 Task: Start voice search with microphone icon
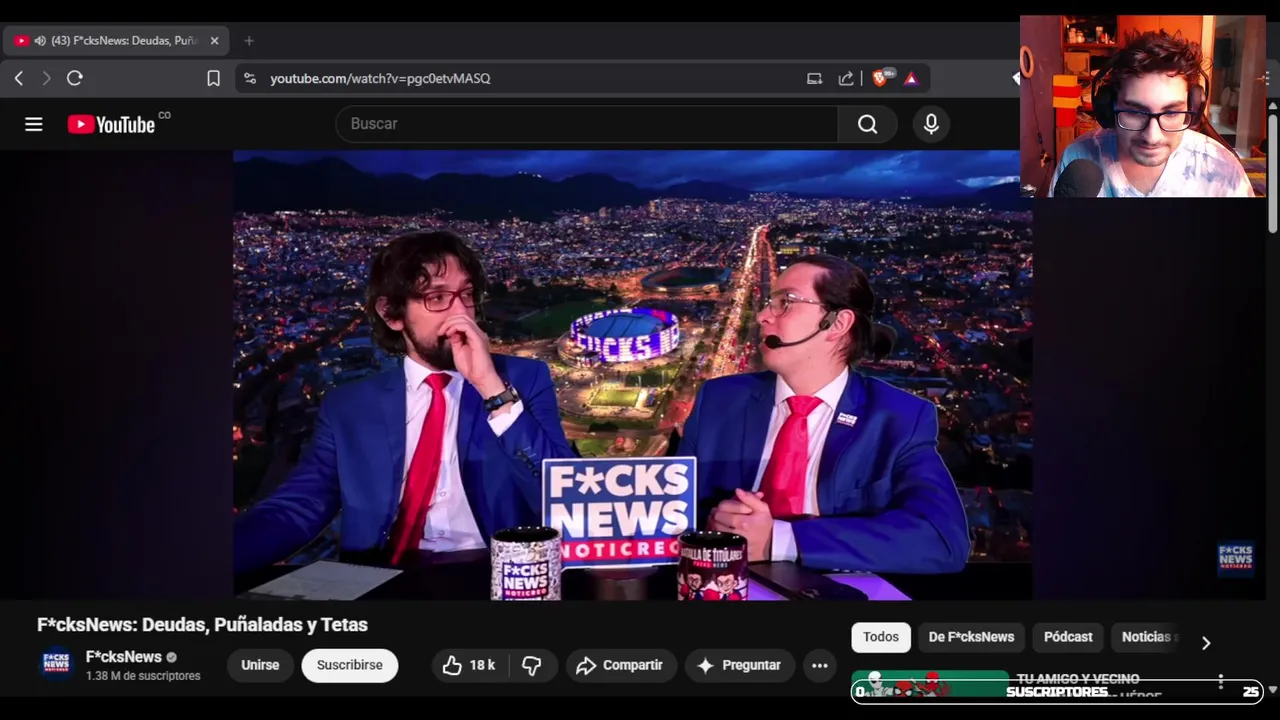pos(931,124)
